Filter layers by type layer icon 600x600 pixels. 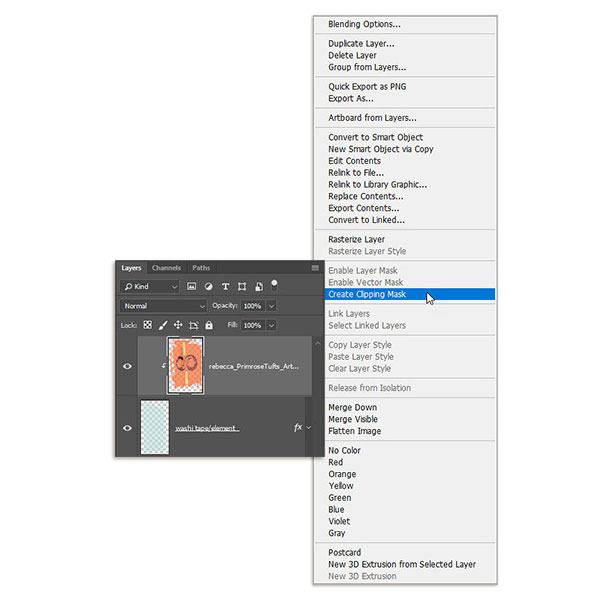(x=225, y=286)
